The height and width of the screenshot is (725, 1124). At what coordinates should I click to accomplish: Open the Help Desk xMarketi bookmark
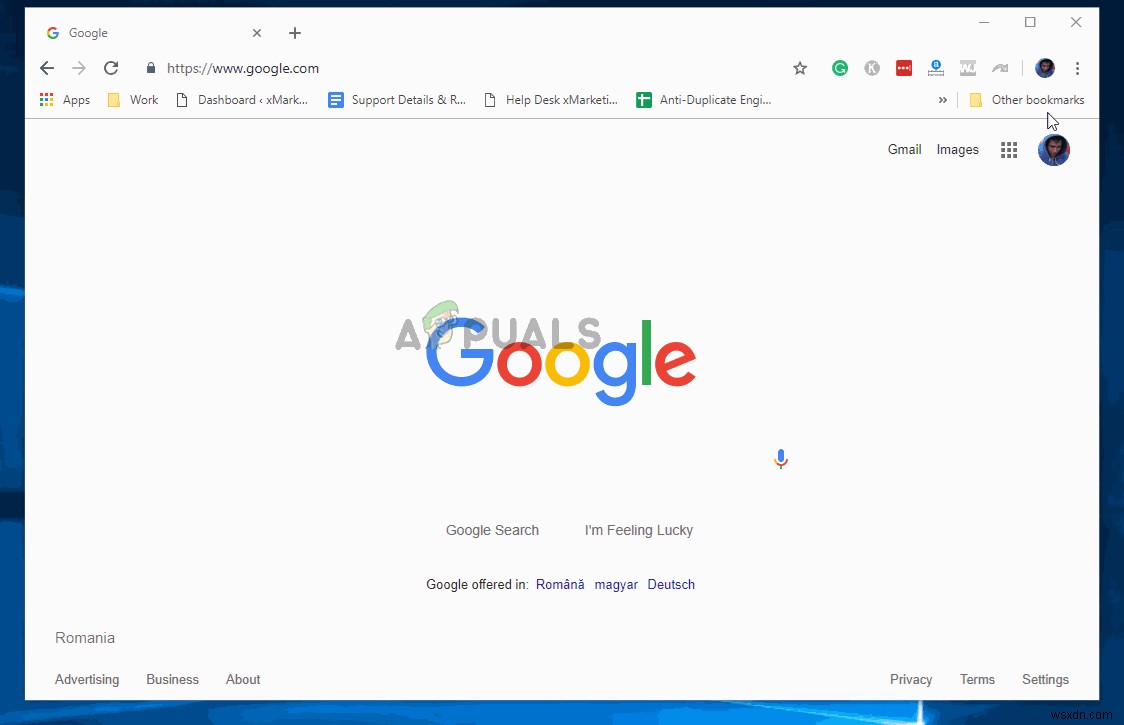[x=551, y=100]
